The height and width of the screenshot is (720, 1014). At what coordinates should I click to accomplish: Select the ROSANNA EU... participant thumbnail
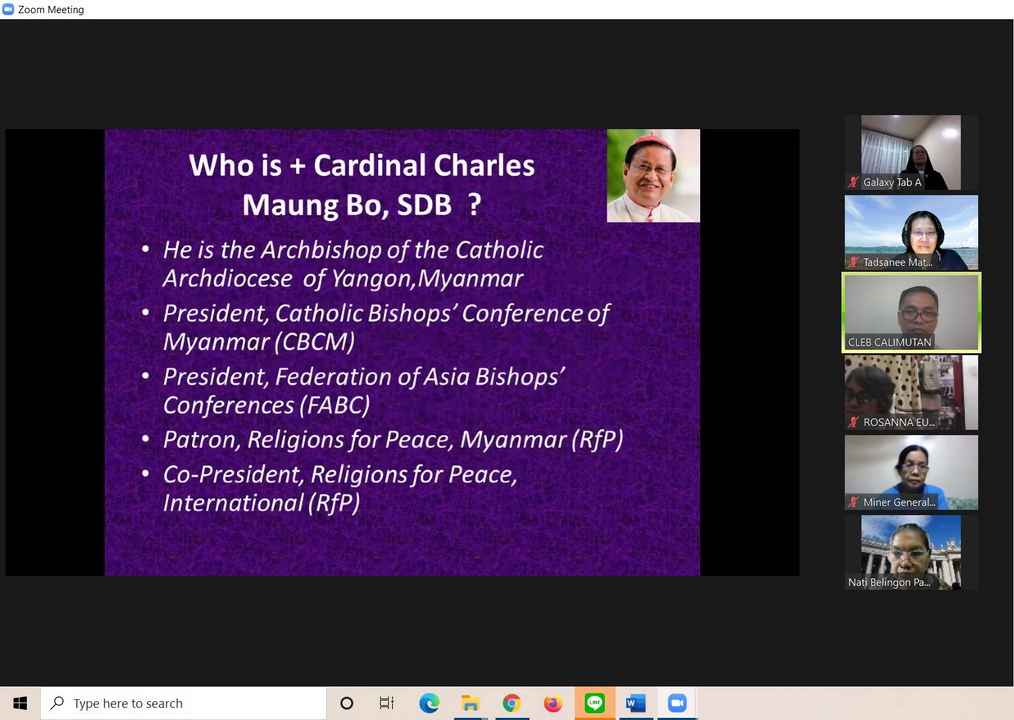[x=911, y=392]
